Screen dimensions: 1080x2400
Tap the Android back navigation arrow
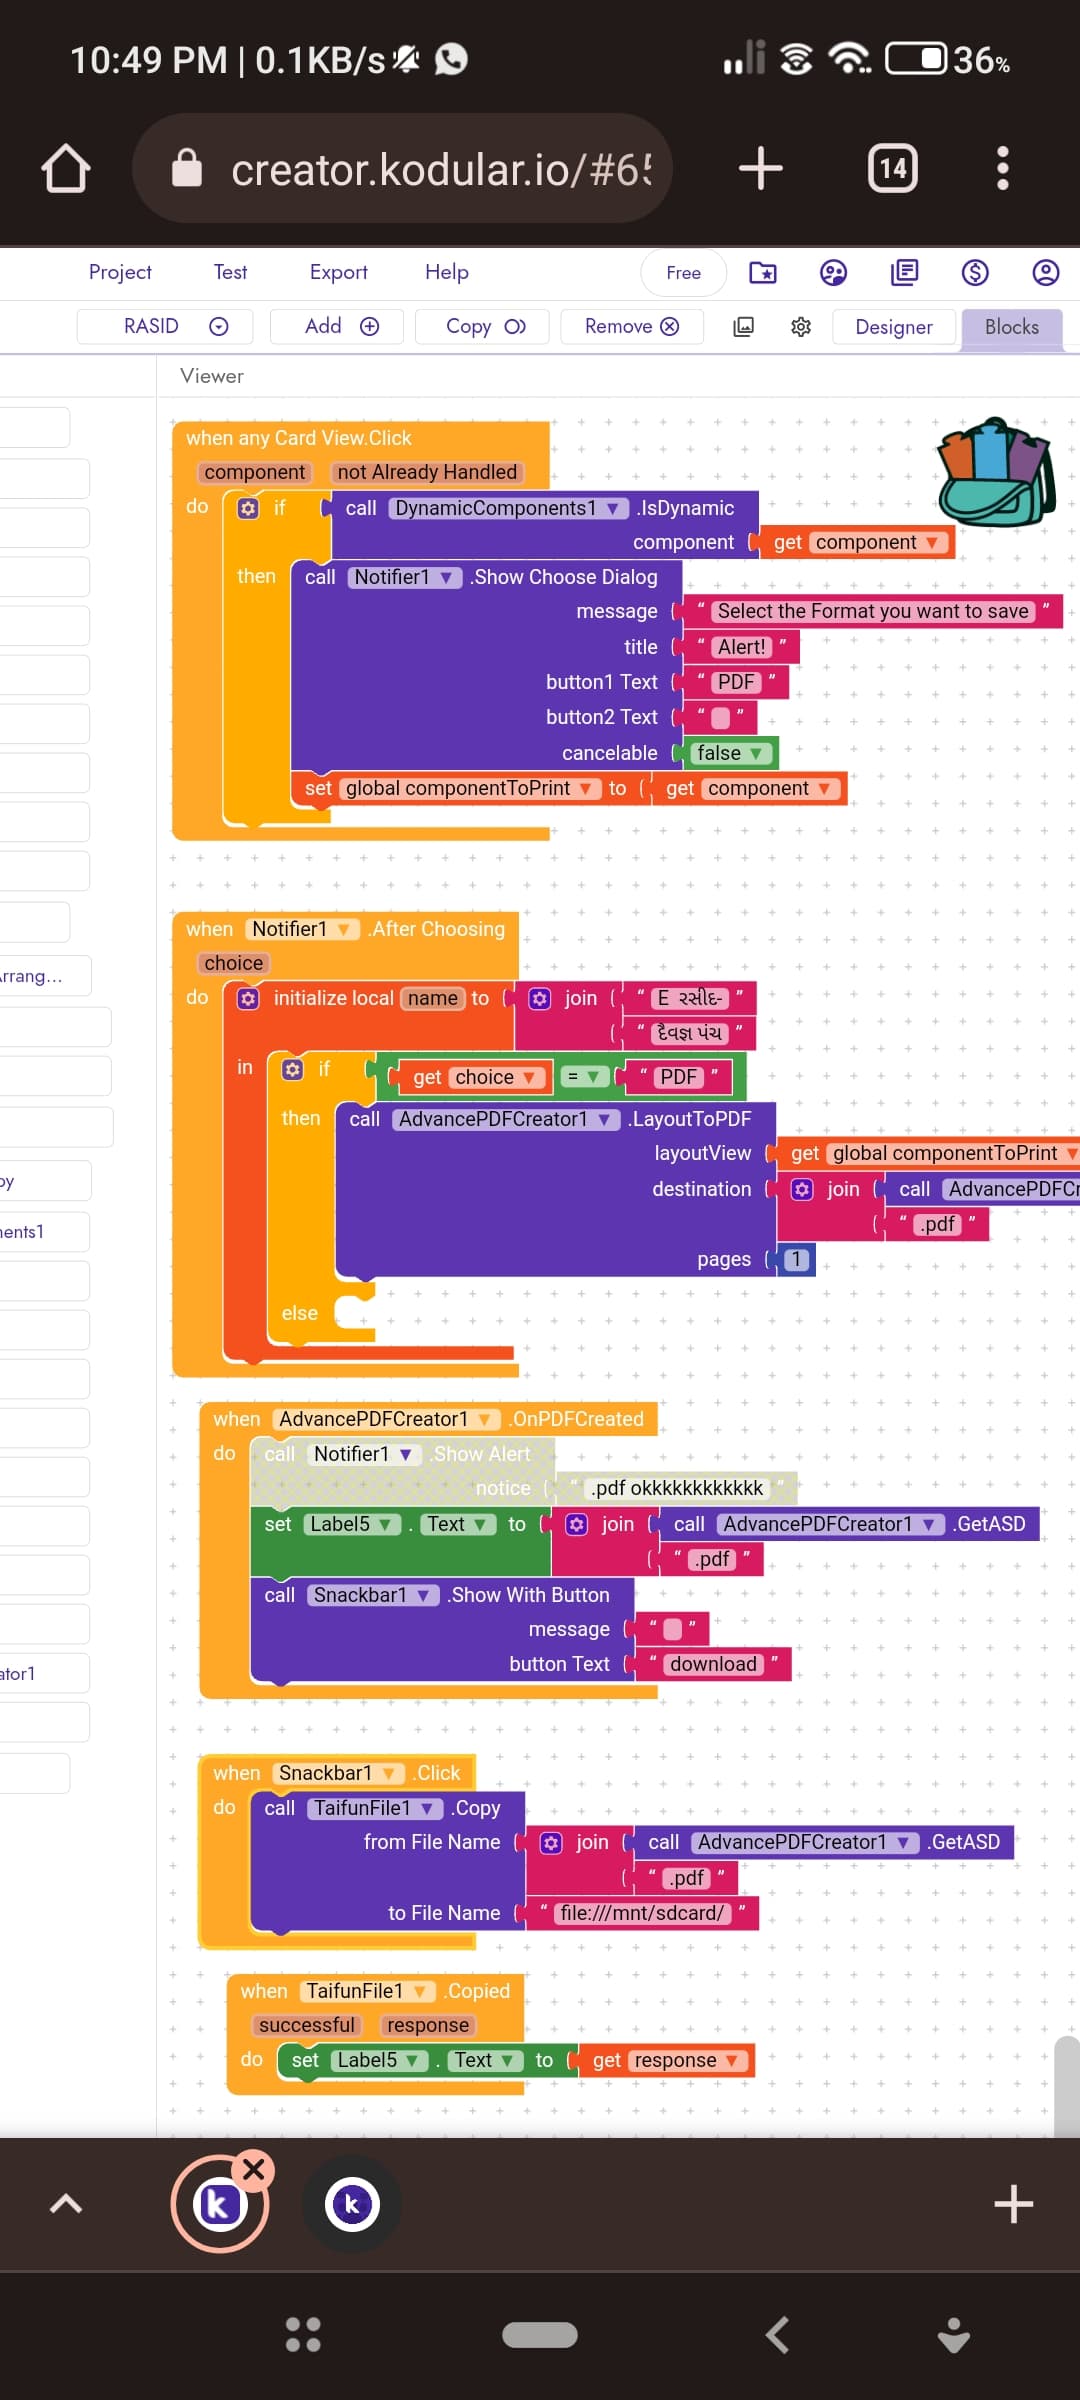pos(777,2335)
